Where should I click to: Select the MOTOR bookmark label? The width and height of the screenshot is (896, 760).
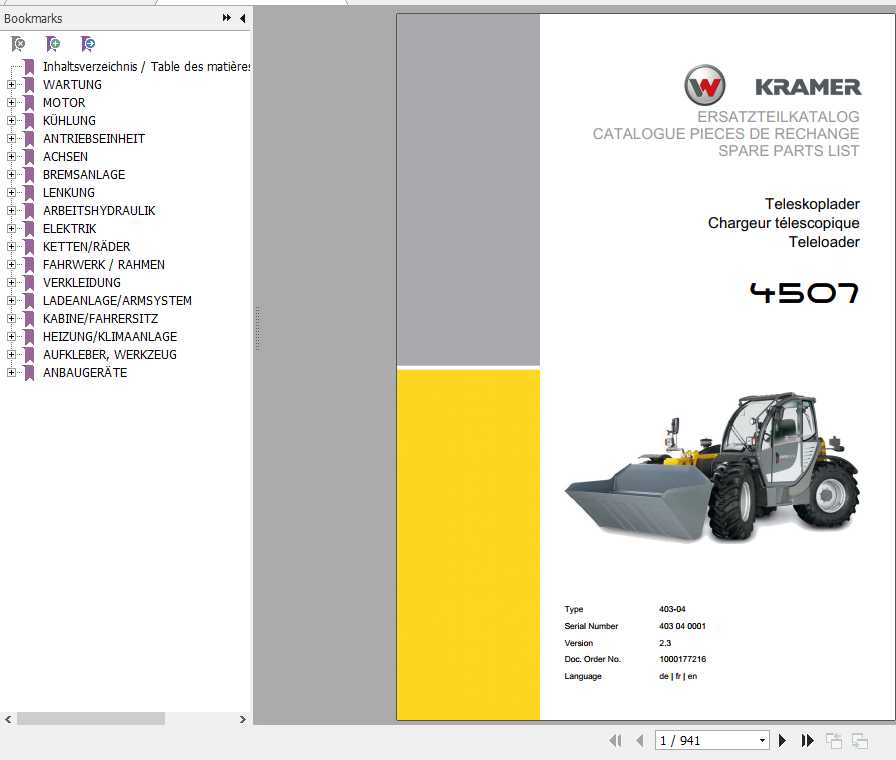[64, 103]
